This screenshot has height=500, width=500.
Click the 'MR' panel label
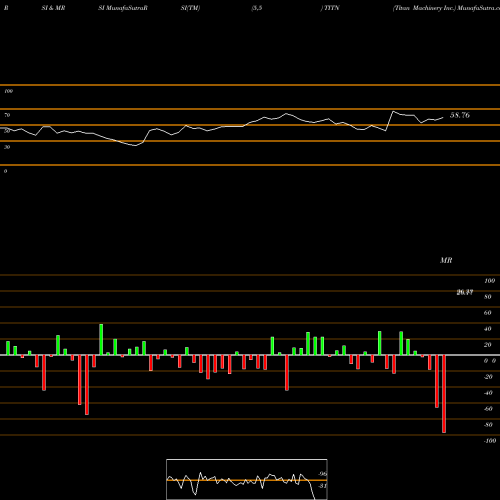coord(446,260)
